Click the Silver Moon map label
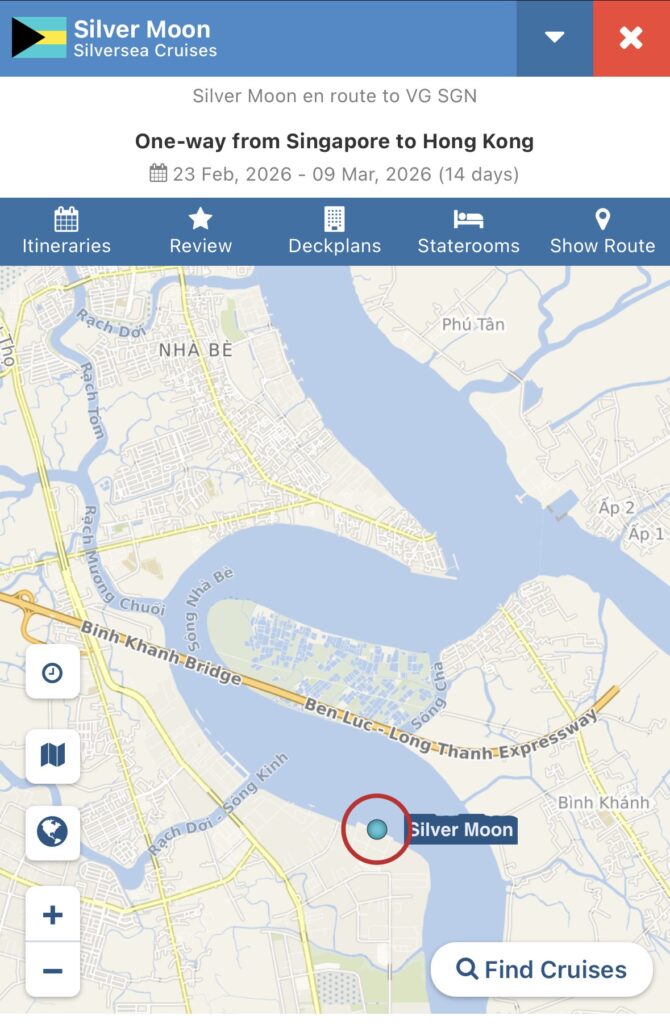 (462, 829)
